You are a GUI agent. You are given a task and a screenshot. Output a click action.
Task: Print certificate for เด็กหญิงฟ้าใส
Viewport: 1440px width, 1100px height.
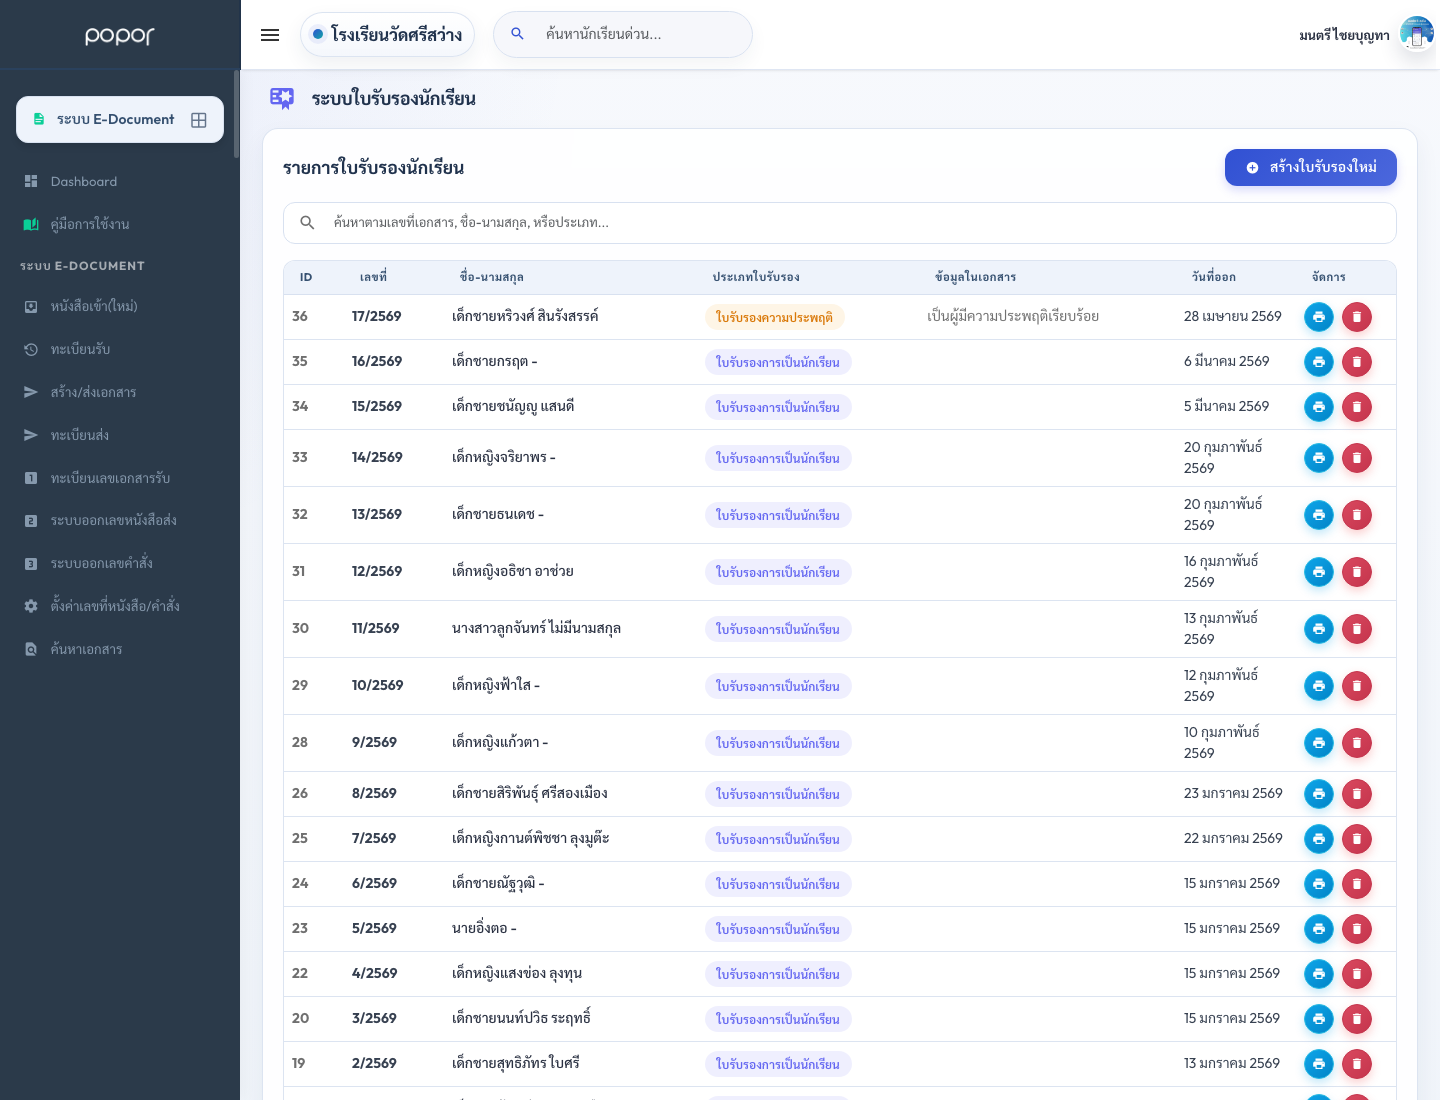tap(1319, 686)
